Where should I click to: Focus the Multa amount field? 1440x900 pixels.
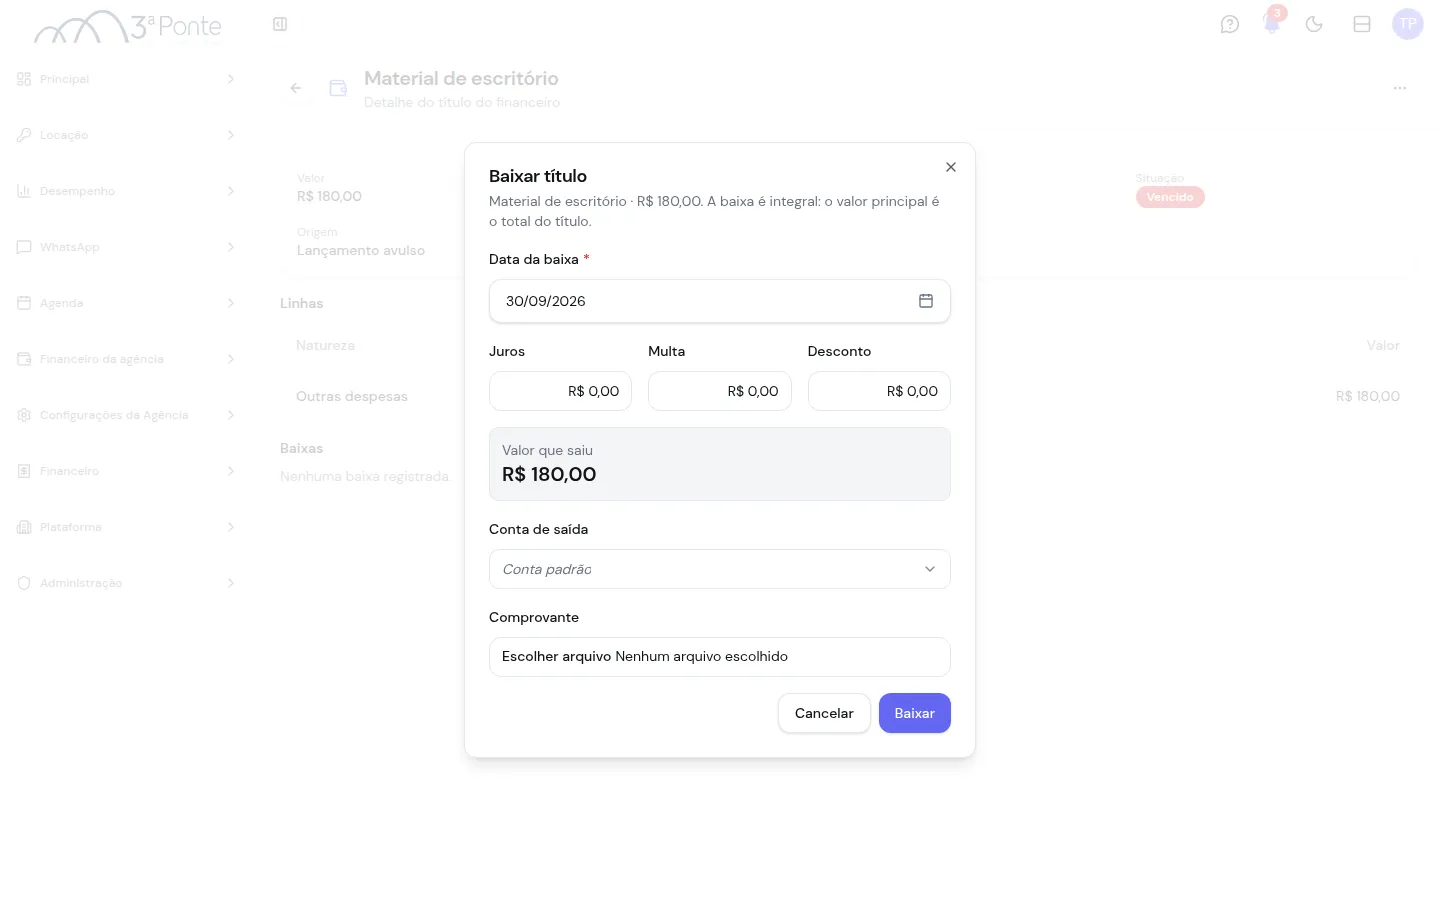coord(720,391)
